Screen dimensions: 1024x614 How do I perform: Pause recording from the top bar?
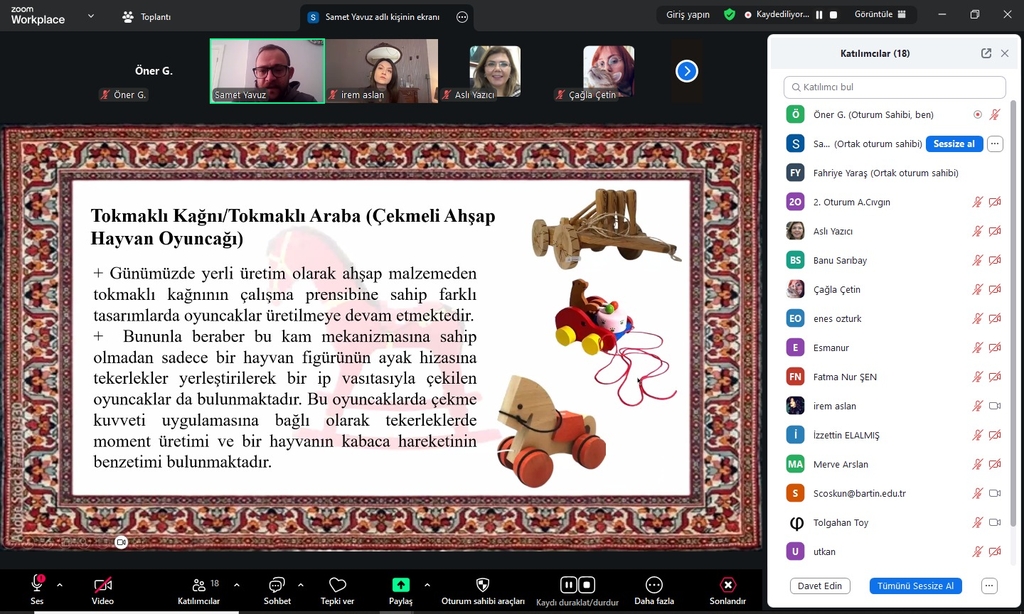pyautogui.click(x=819, y=15)
